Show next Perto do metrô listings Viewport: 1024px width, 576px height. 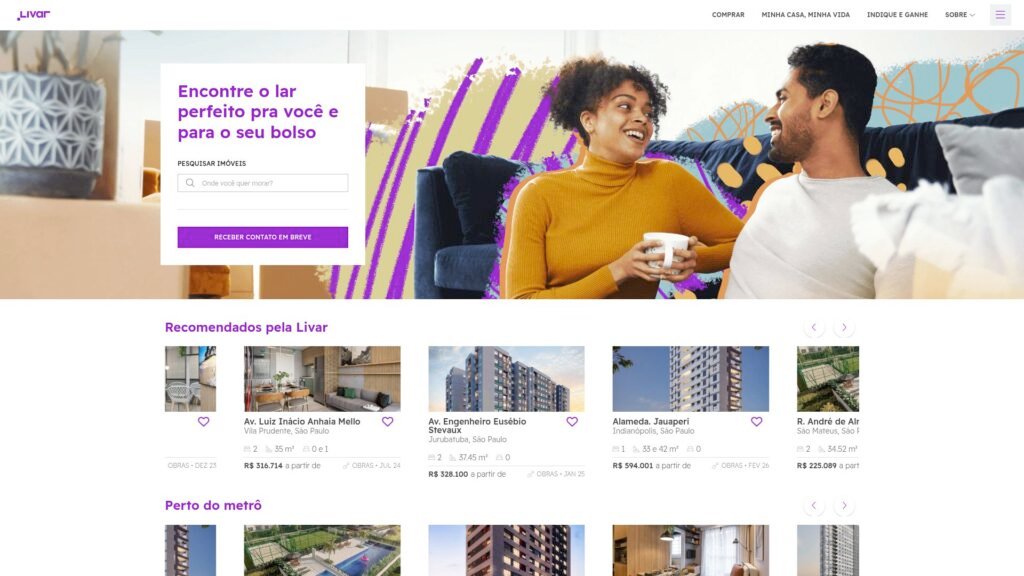click(844, 505)
